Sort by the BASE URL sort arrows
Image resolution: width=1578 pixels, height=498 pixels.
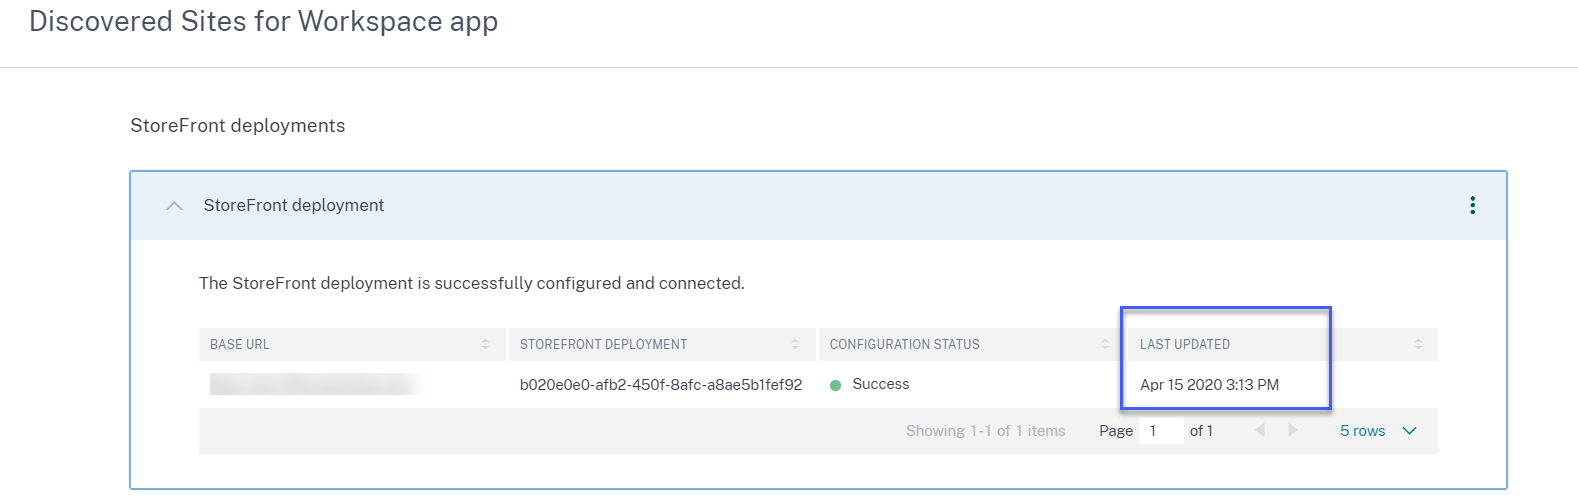coord(485,344)
